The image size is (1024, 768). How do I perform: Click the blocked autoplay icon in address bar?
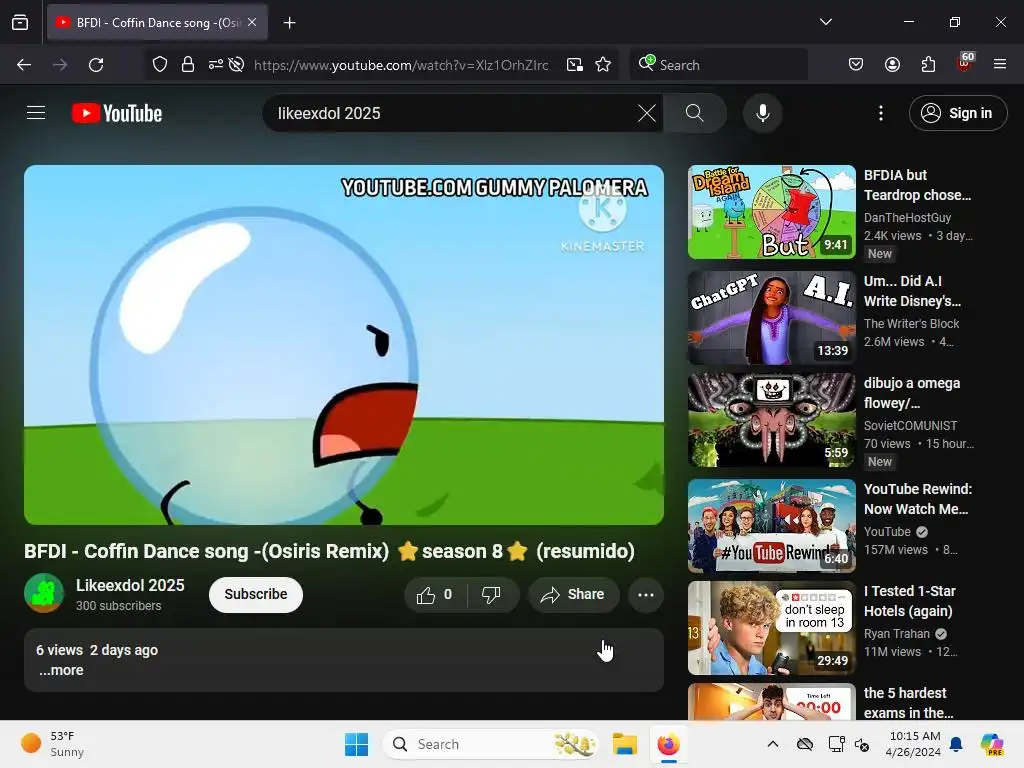(236, 64)
